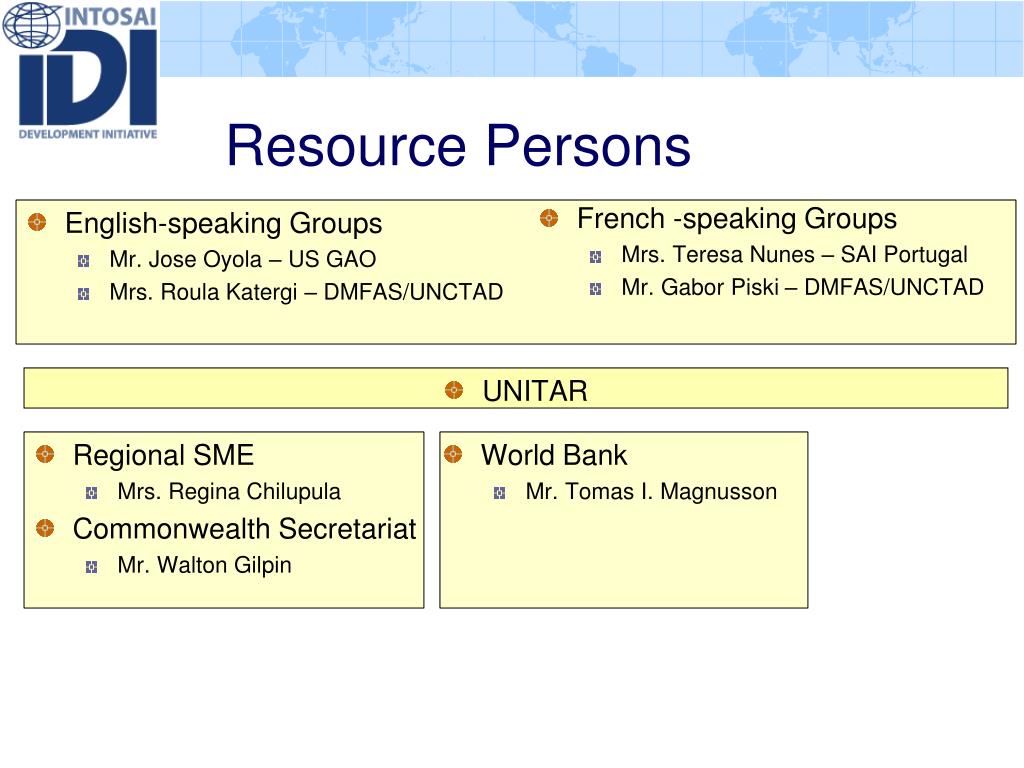Click square bullet next to Mr. Gabor Piski
The width and height of the screenshot is (1024, 768).
click(596, 289)
